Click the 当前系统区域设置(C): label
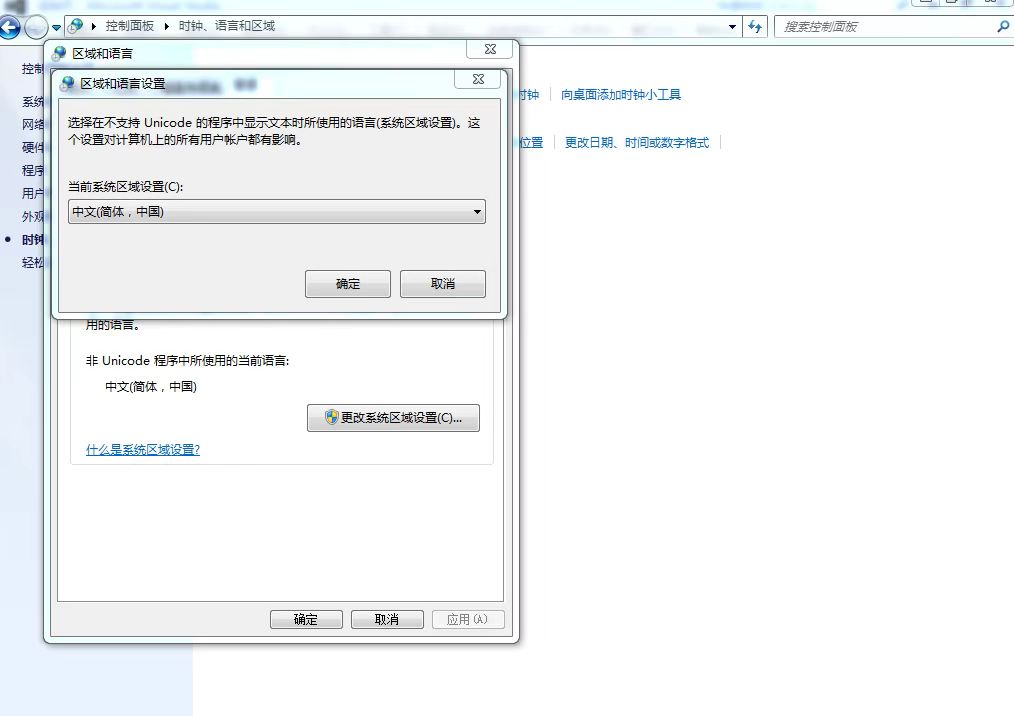The height and width of the screenshot is (716, 1014). [x=125, y=187]
